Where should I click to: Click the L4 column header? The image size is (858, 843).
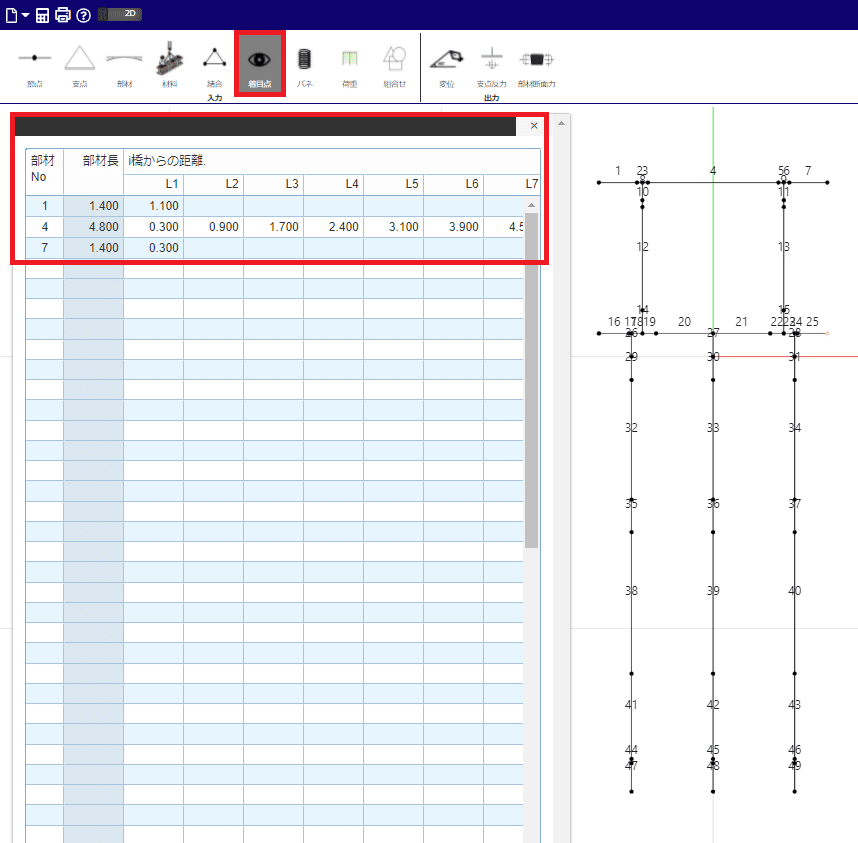334,184
